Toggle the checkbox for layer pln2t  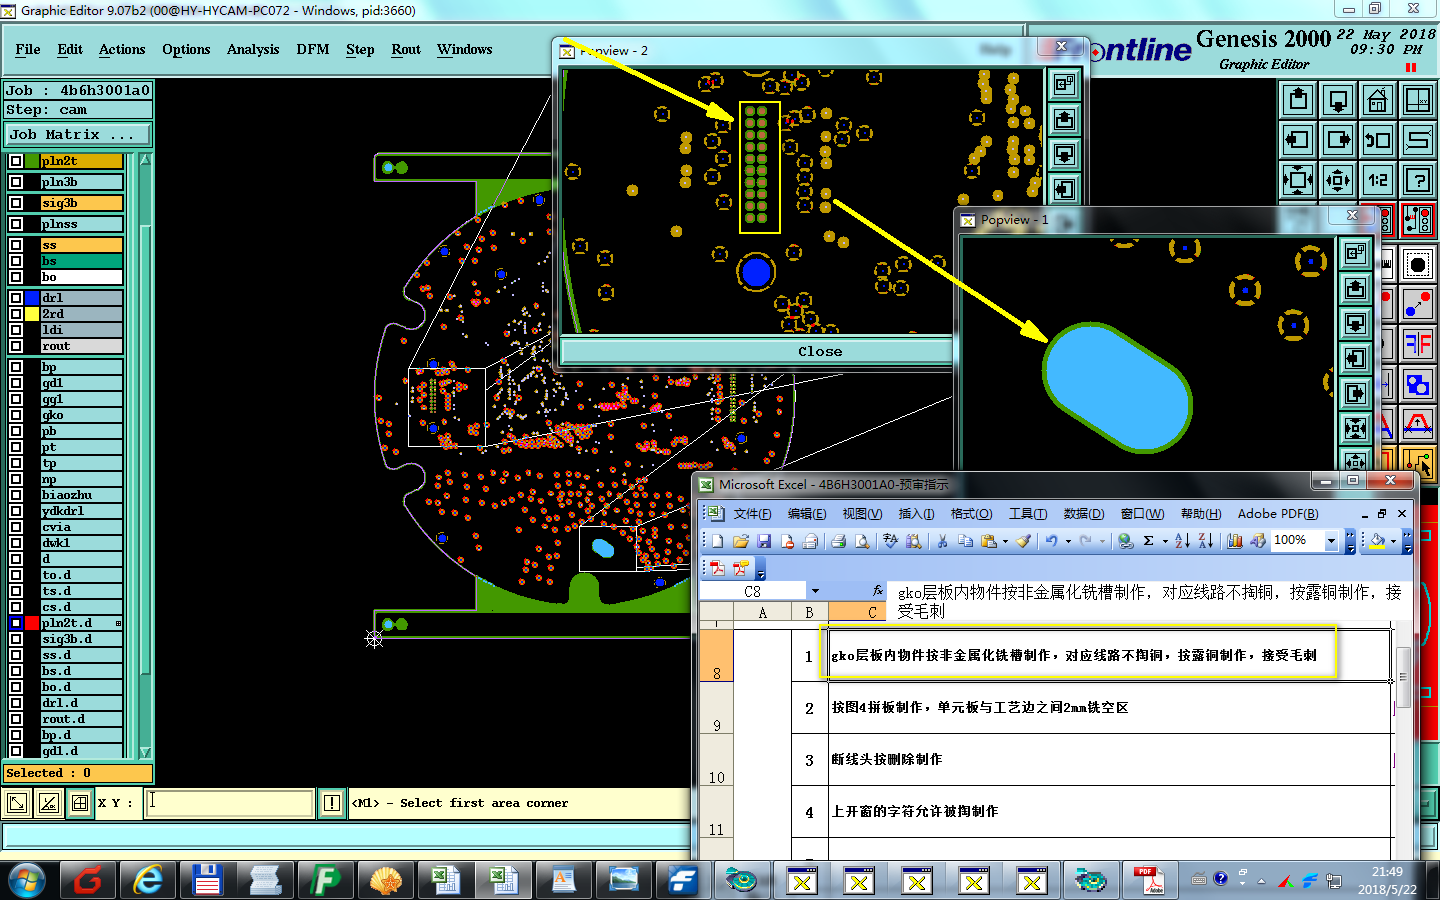[16, 161]
